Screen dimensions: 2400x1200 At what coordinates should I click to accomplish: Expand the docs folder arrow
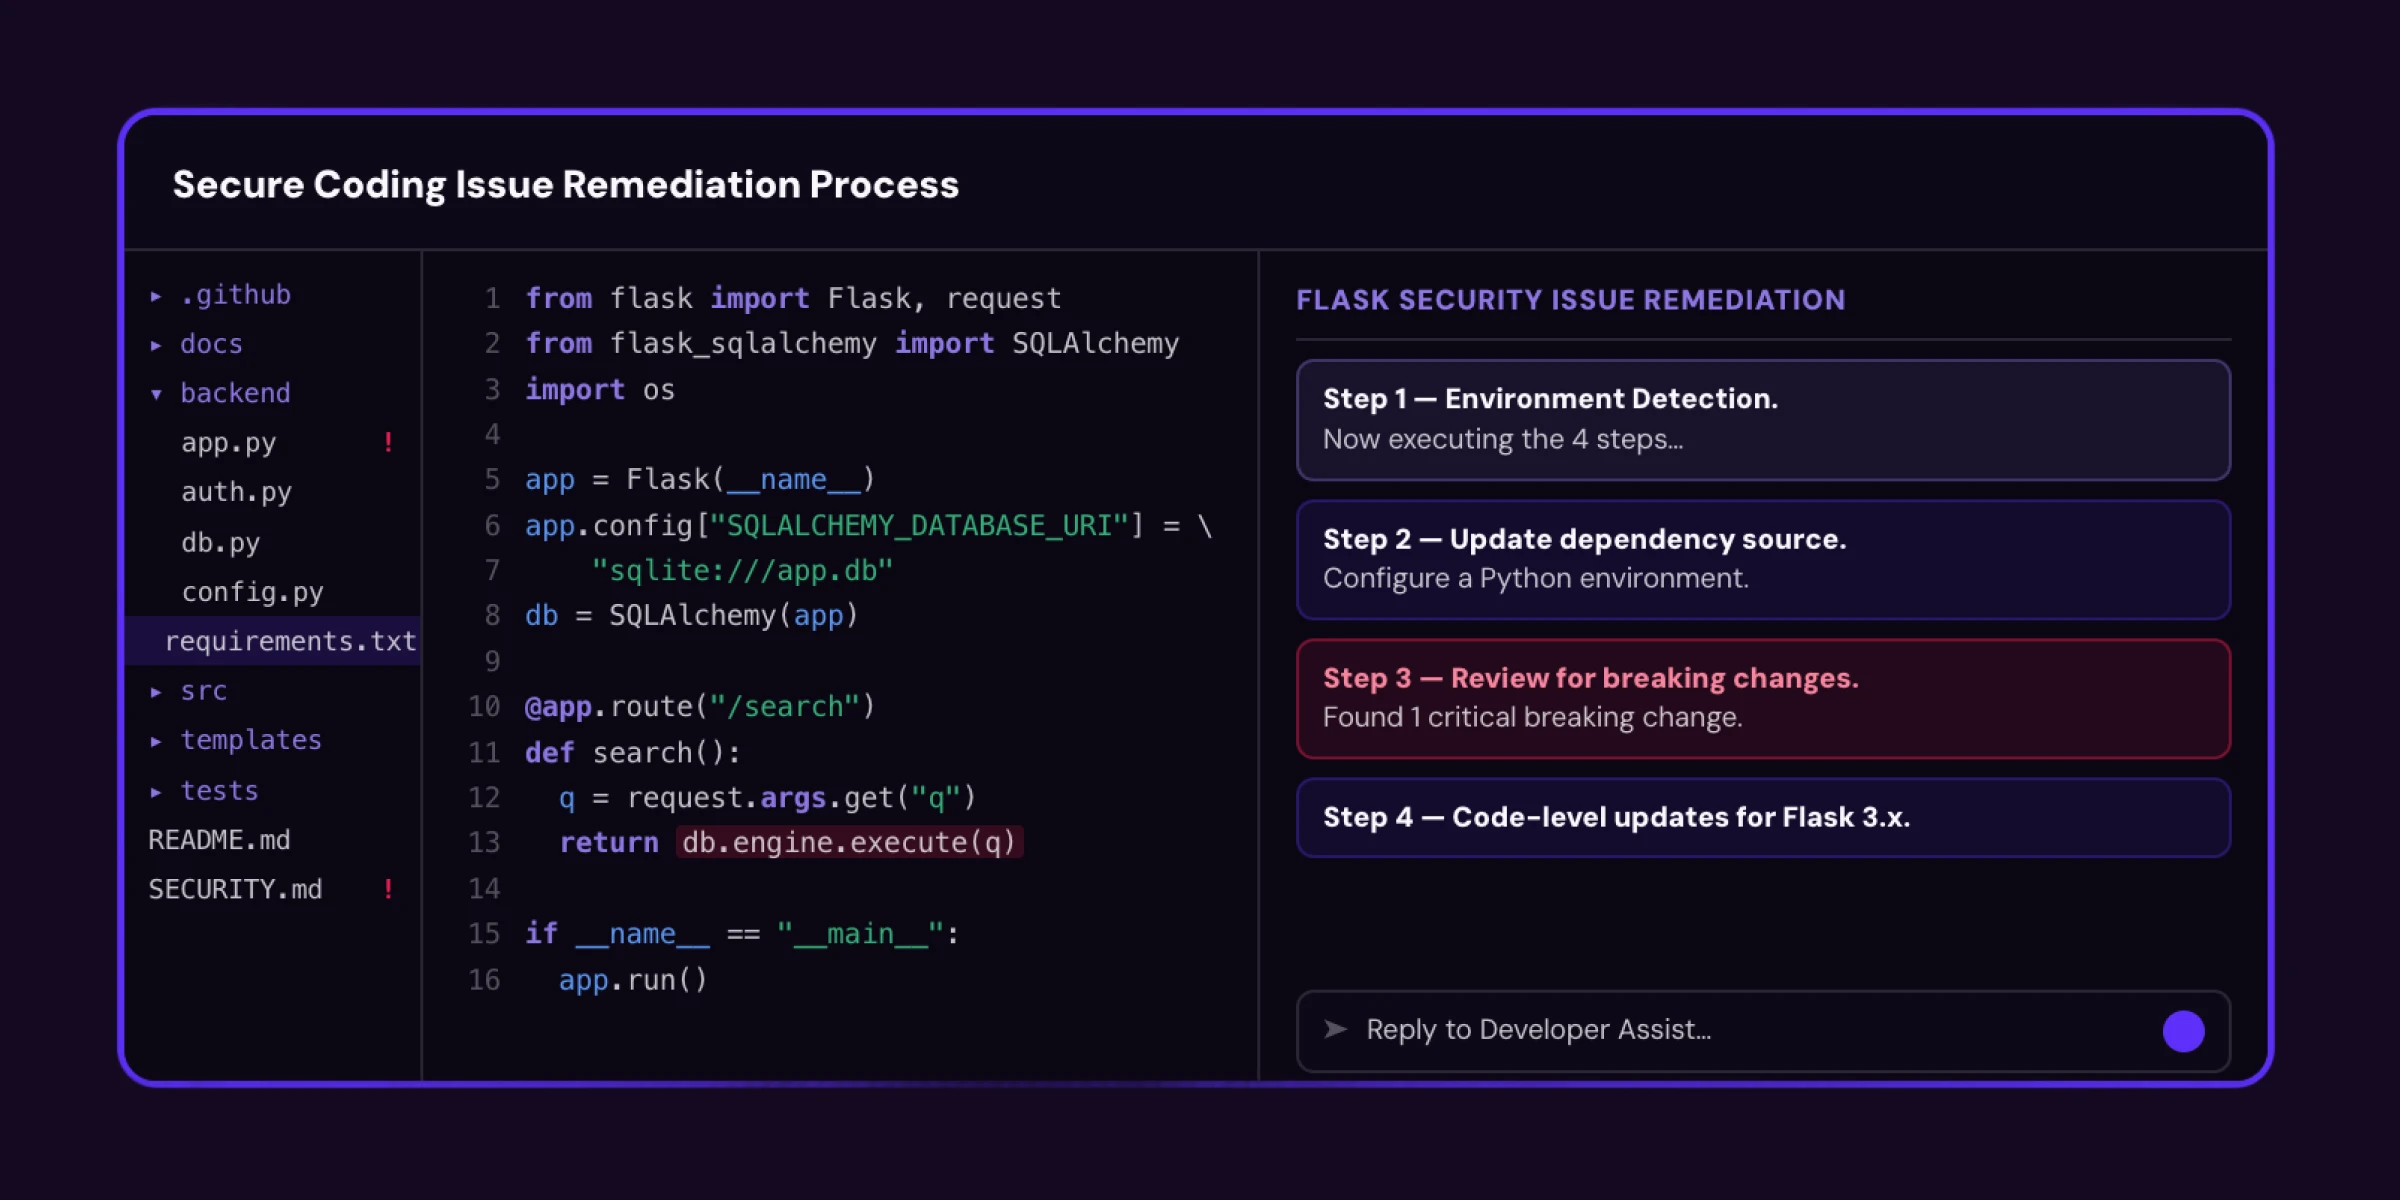(156, 345)
